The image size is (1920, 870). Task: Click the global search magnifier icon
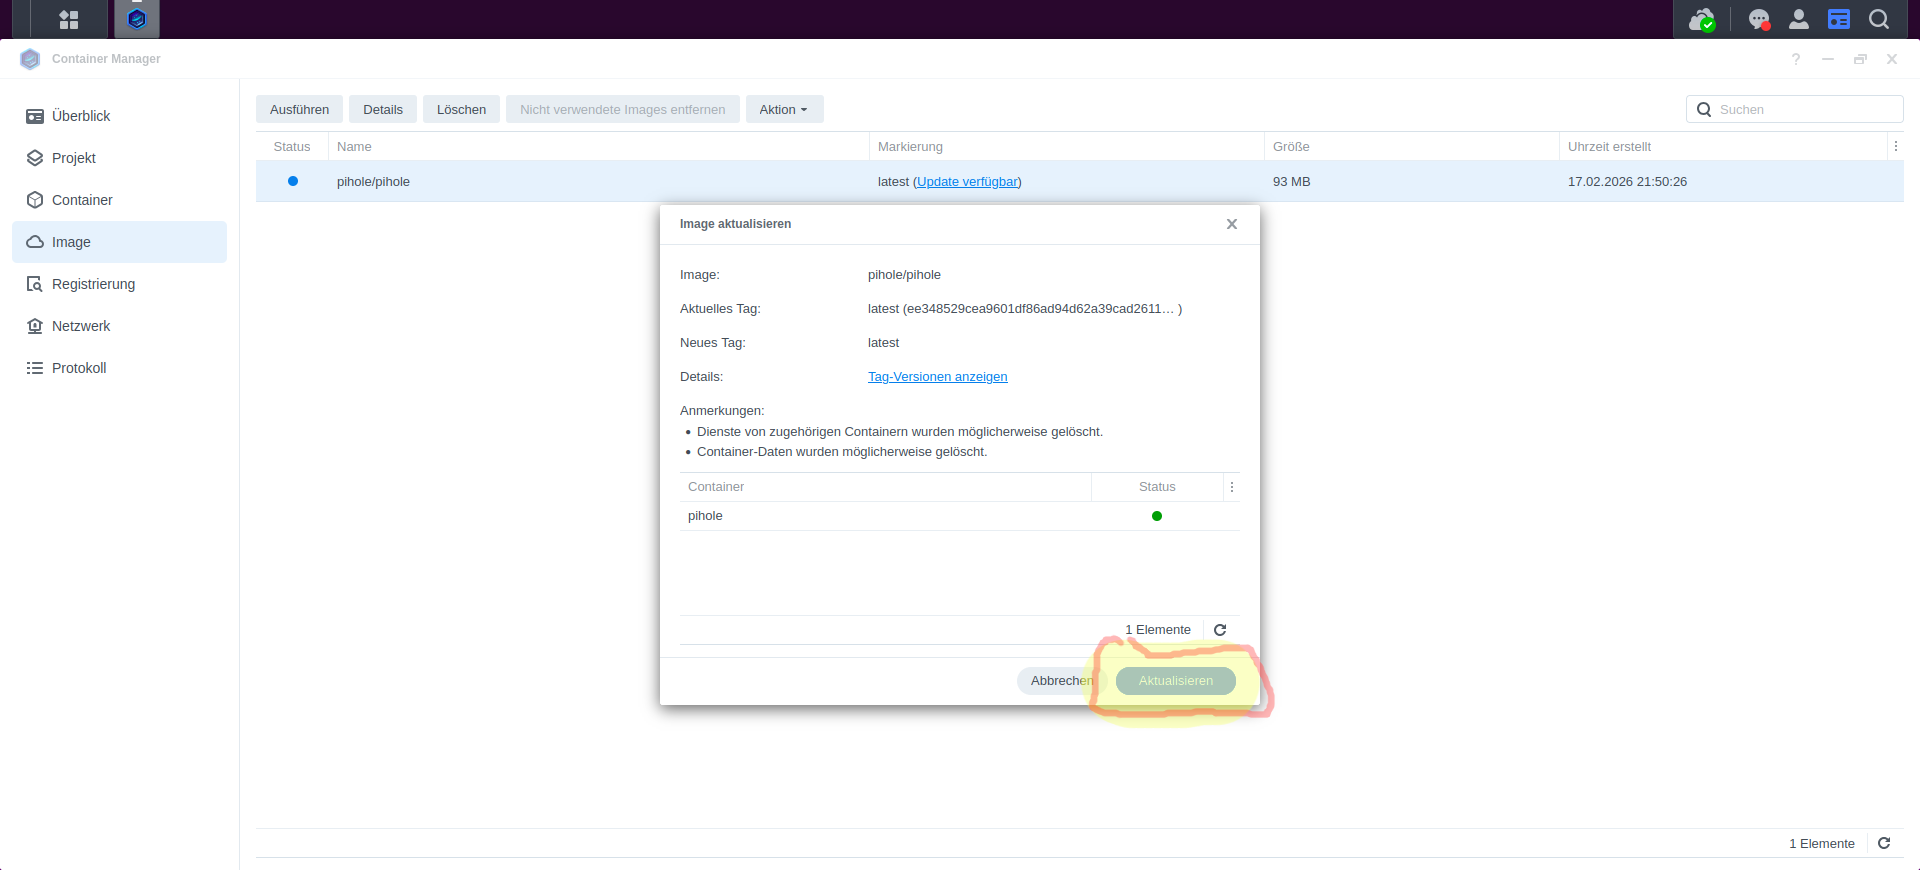click(1879, 19)
